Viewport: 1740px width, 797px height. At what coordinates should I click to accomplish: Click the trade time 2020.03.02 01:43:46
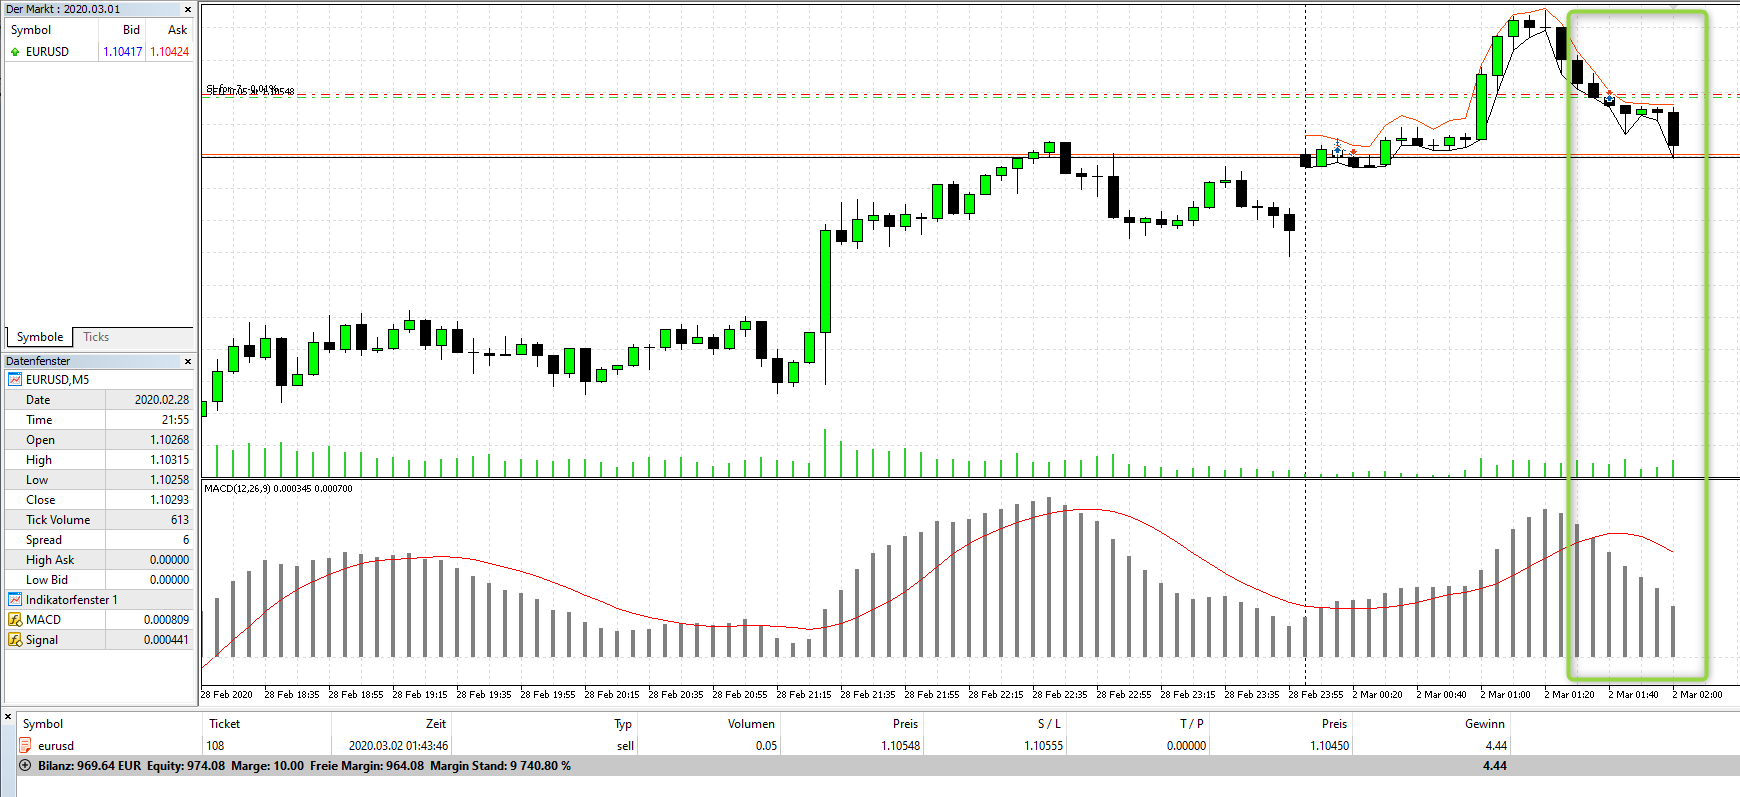tap(398, 746)
